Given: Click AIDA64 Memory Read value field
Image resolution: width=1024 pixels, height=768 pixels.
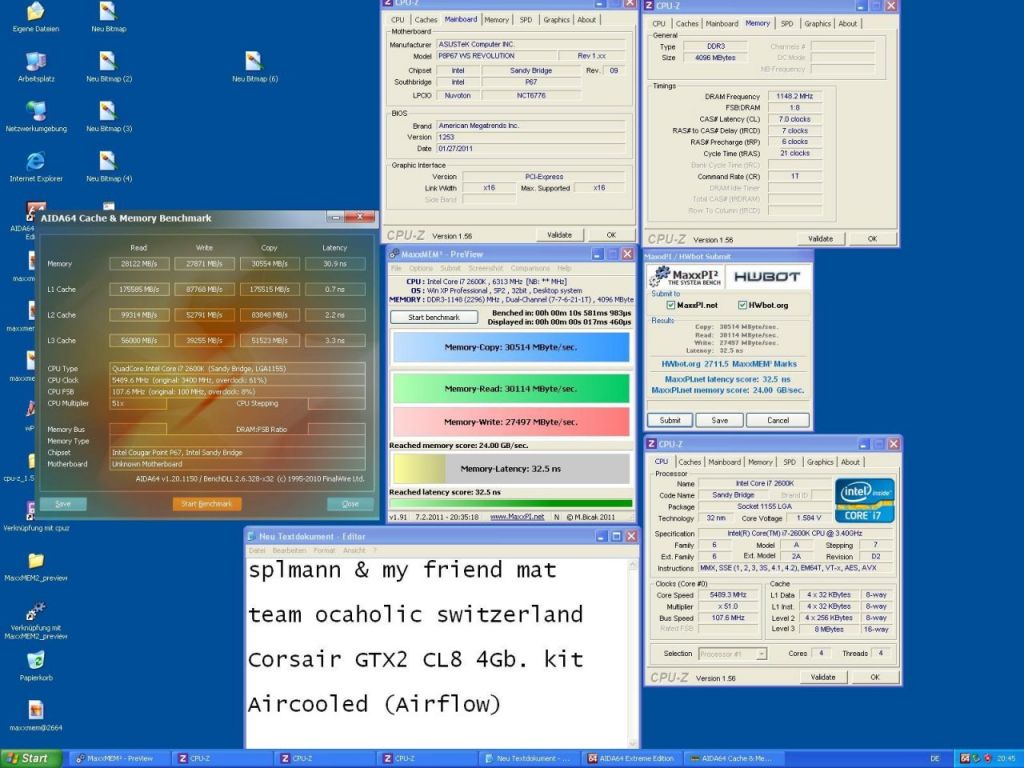Looking at the screenshot, I should 139,264.
